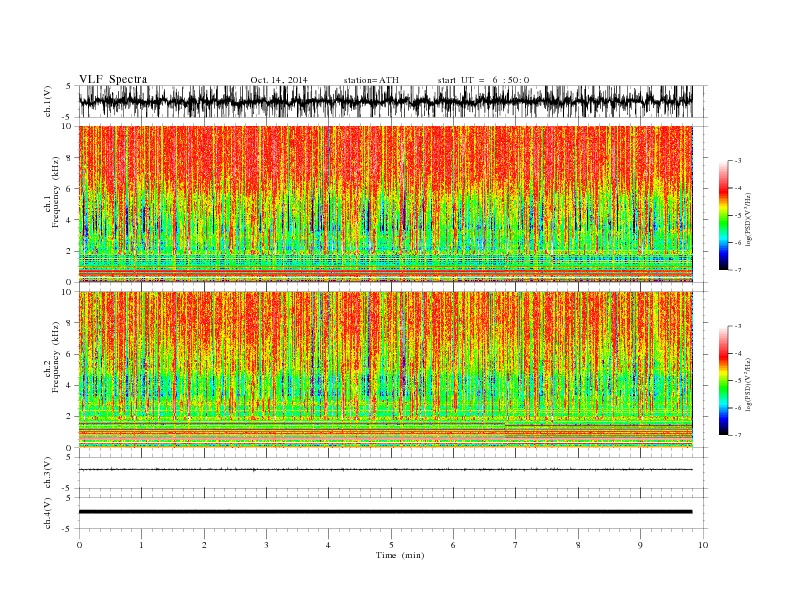Viewport: 792px width, 612px height.
Task: Click ch.1 color bar "-7" tick label
Action: [738, 270]
